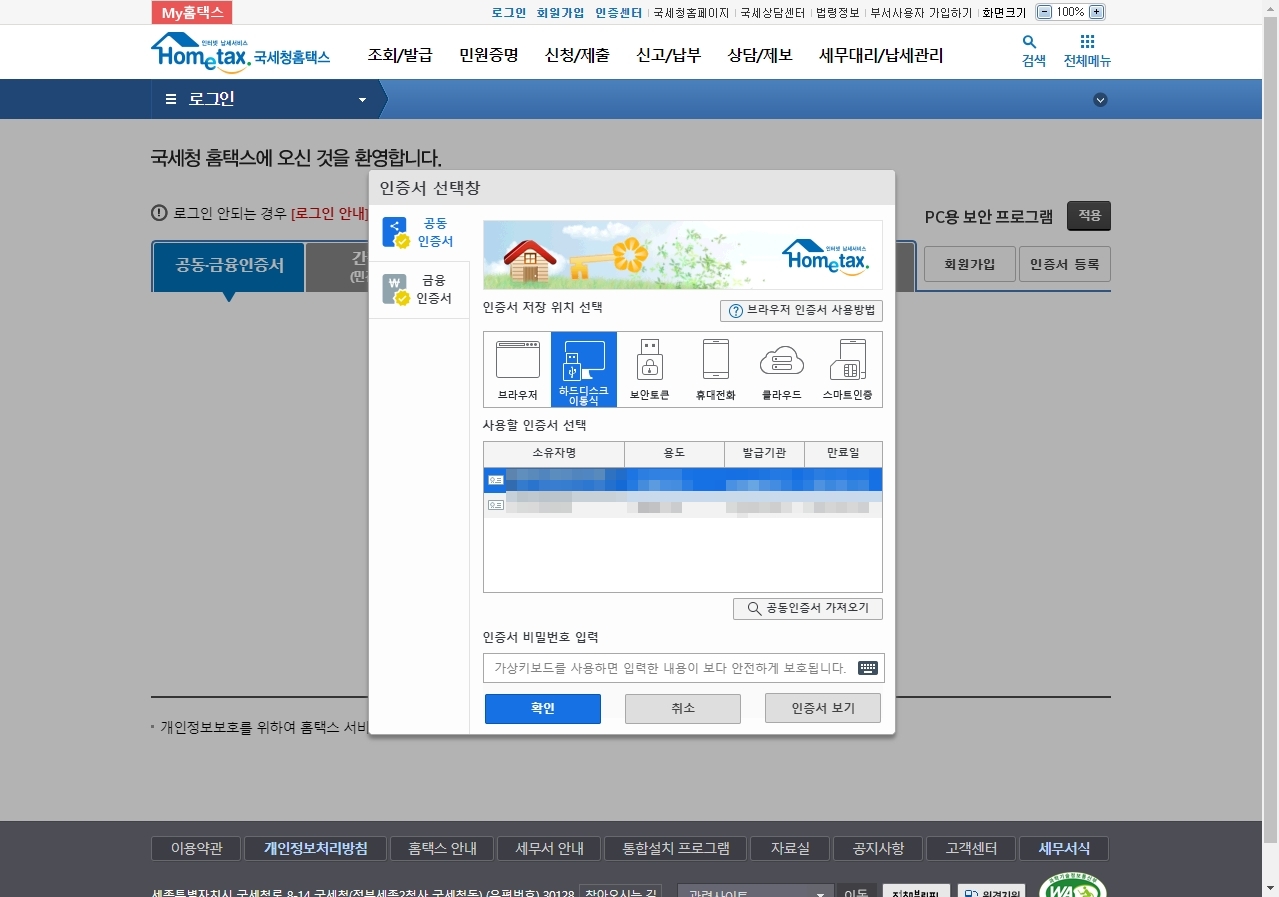Expand the 로그인 breadcrumb dropdown arrow
Viewport: 1279px width, 897px height.
[x=362, y=100]
